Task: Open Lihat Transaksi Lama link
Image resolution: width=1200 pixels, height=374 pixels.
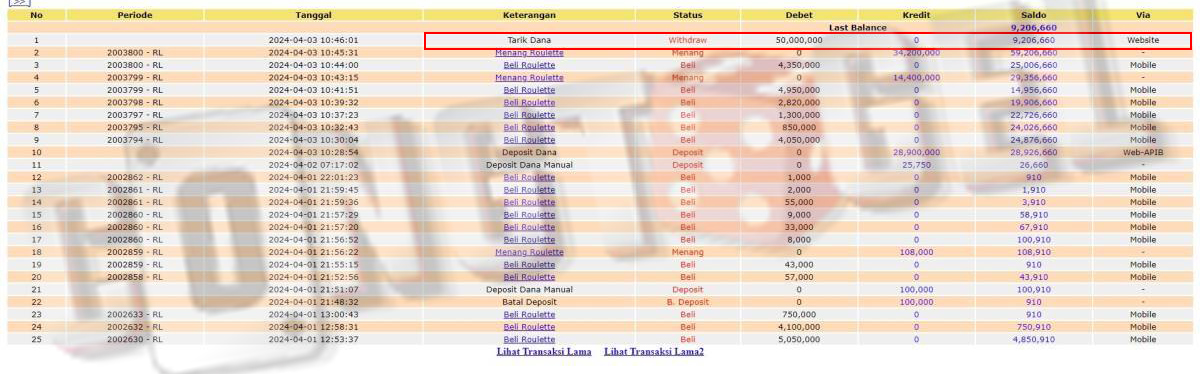Action: (x=544, y=352)
